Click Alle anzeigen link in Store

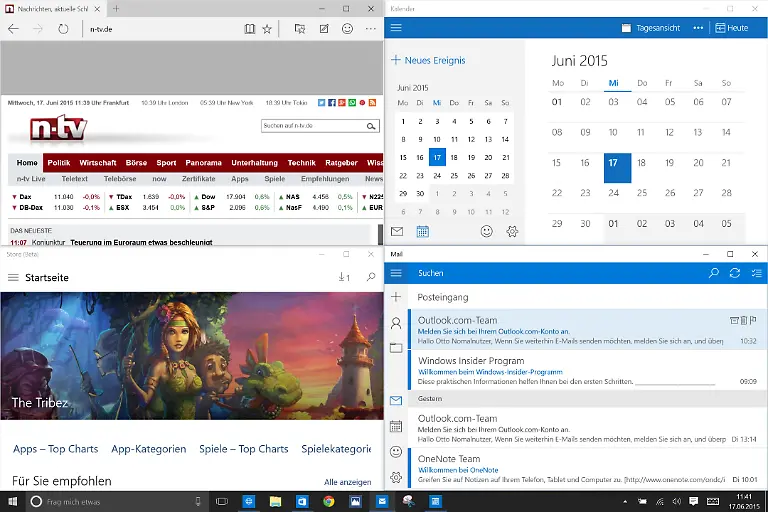(x=347, y=482)
